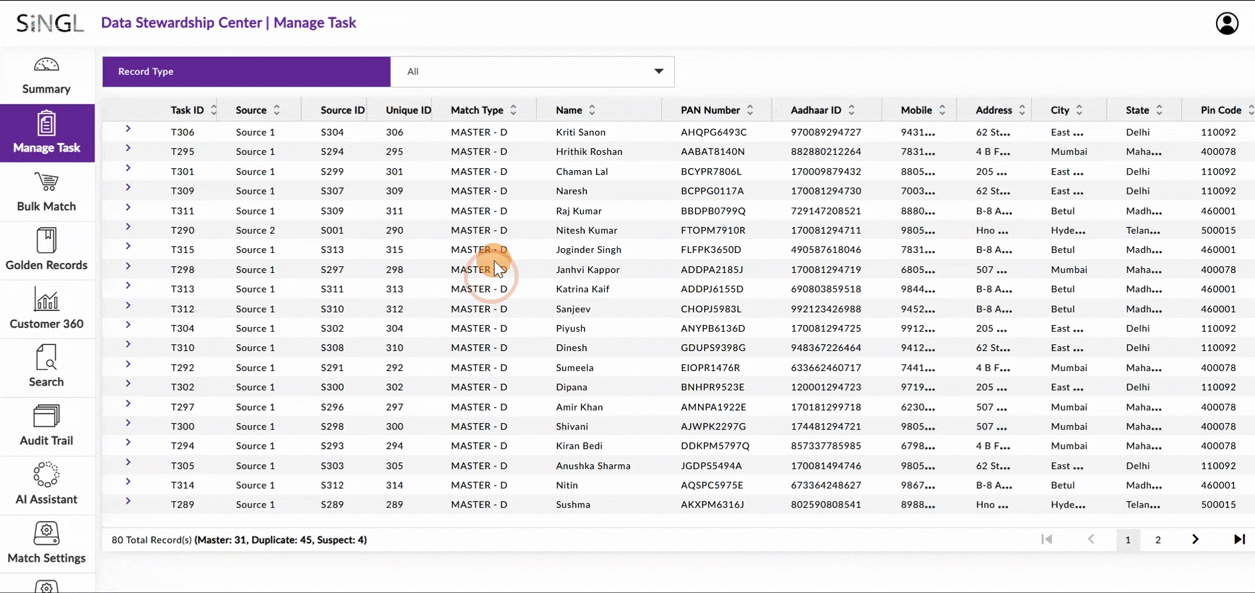Select the Bulk Match icon

coord(46,191)
